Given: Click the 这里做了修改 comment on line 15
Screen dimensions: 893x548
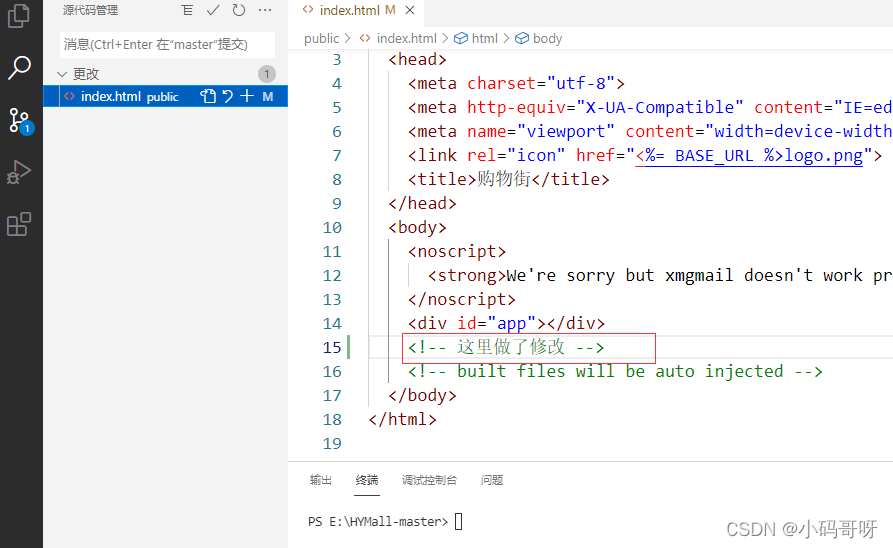Looking at the screenshot, I should [506, 347].
